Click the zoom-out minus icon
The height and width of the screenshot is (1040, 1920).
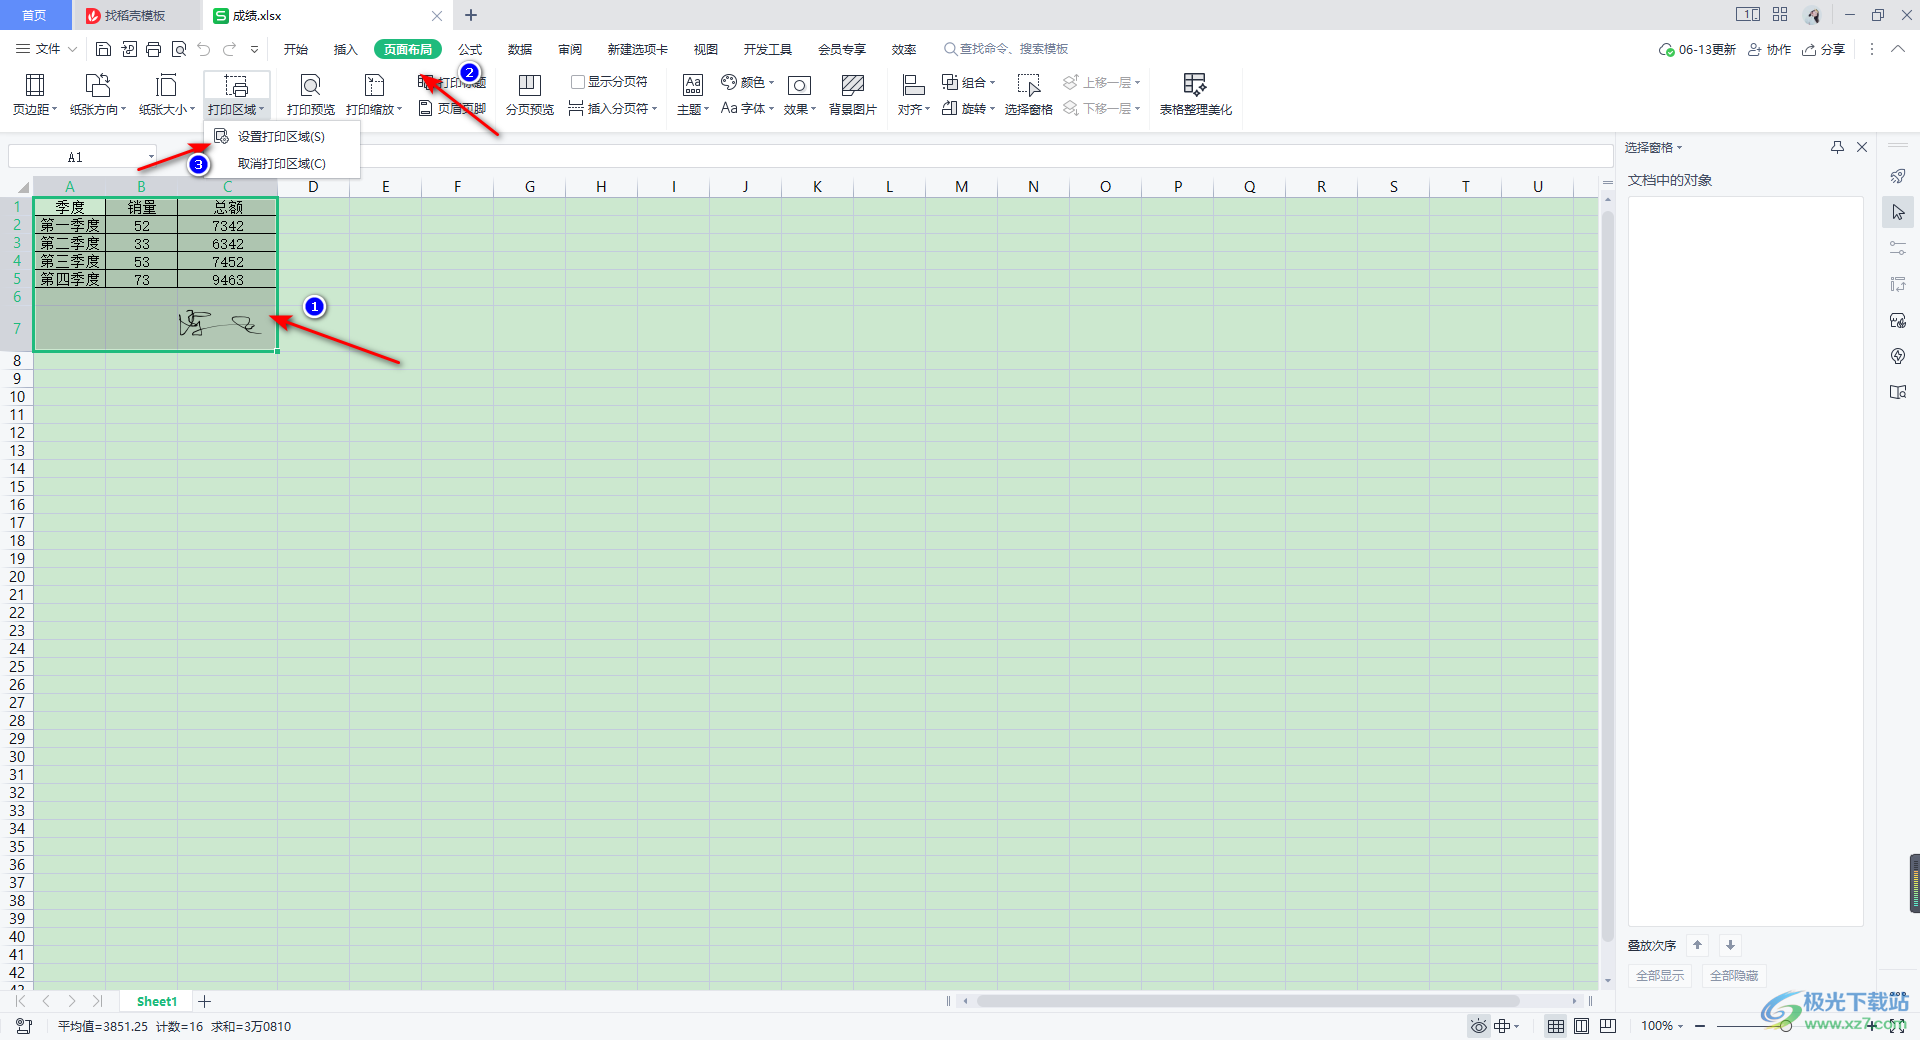[1700, 1026]
